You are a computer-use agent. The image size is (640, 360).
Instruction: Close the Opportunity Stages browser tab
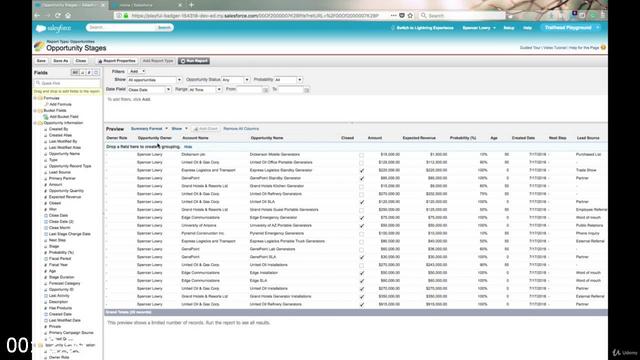click(103, 5)
